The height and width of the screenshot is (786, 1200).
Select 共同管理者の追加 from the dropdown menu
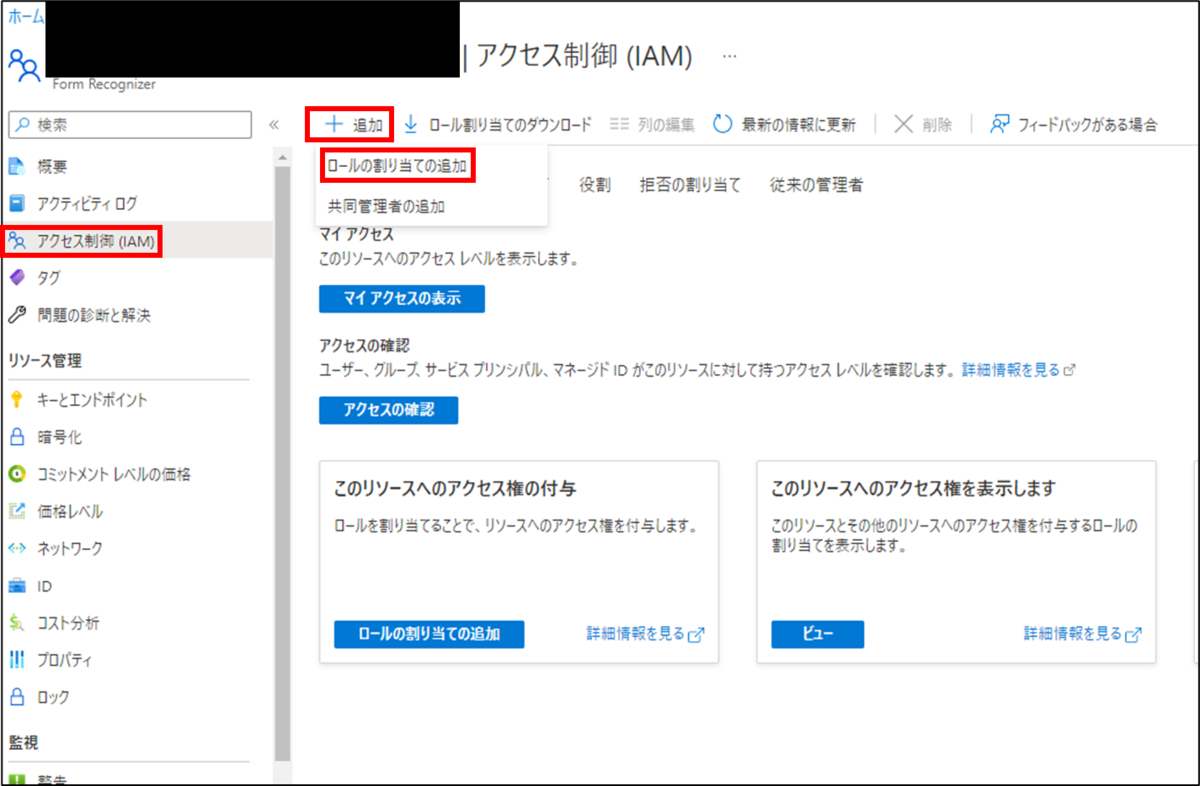(386, 207)
